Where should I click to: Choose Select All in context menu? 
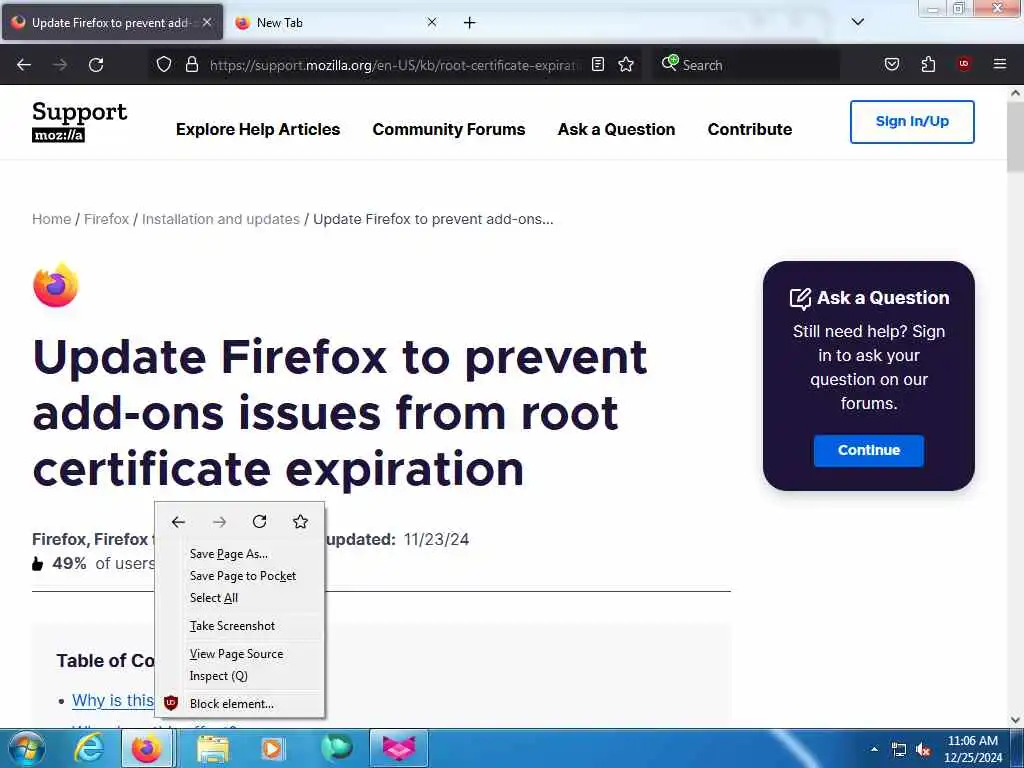click(x=240, y=598)
